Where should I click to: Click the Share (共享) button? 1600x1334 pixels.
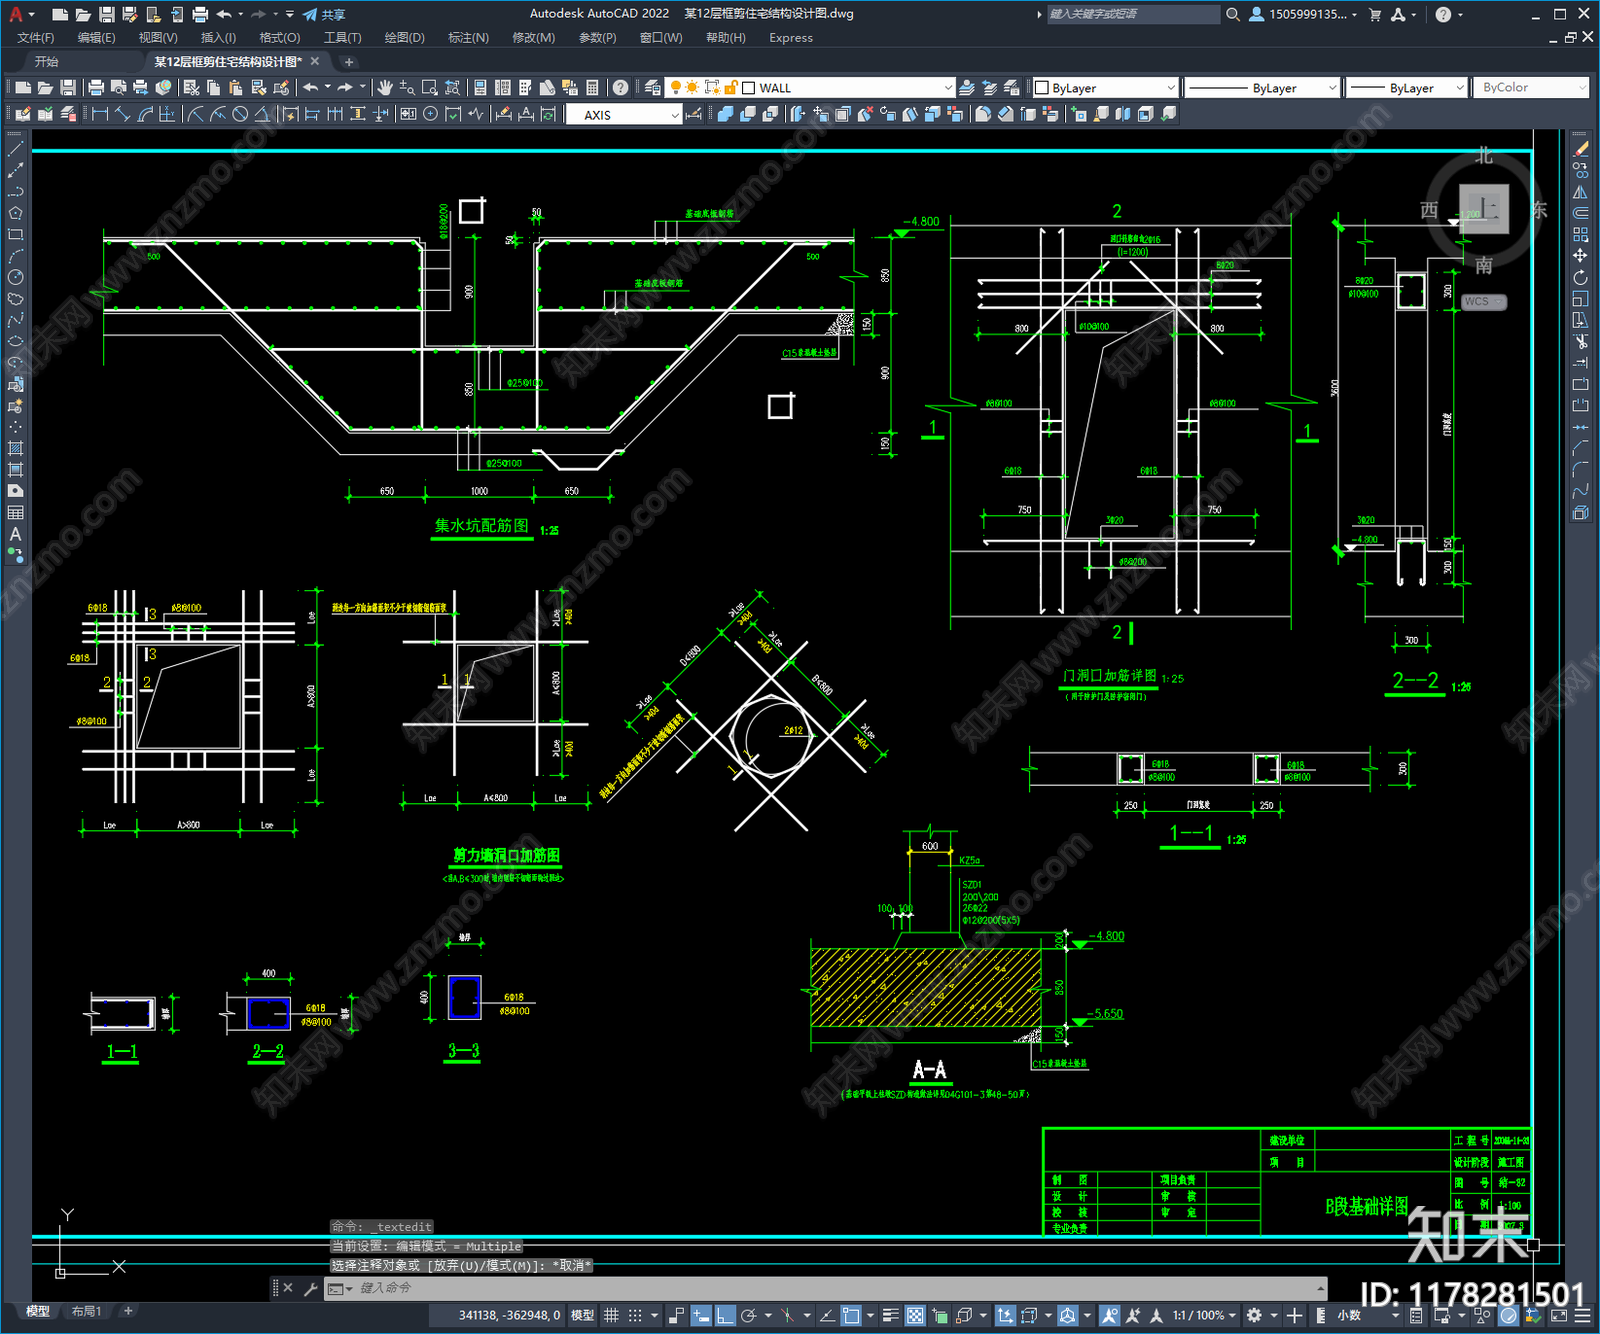click(x=324, y=14)
